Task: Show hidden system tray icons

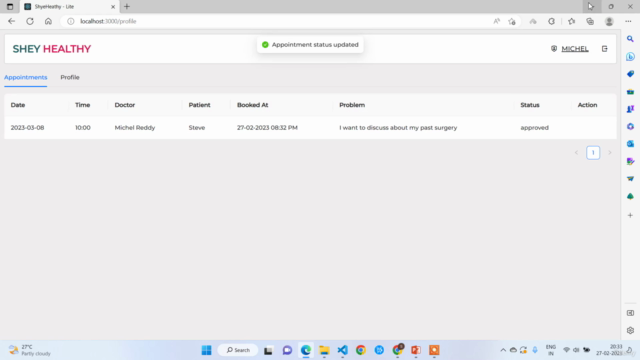Action: [503, 350]
